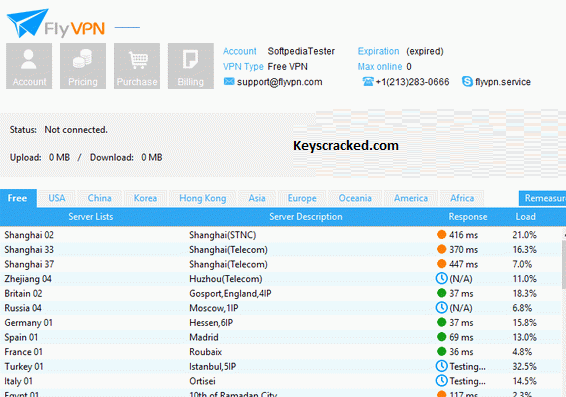
Task: Click the orange status dot for Shanghai 37
Action: (441, 264)
